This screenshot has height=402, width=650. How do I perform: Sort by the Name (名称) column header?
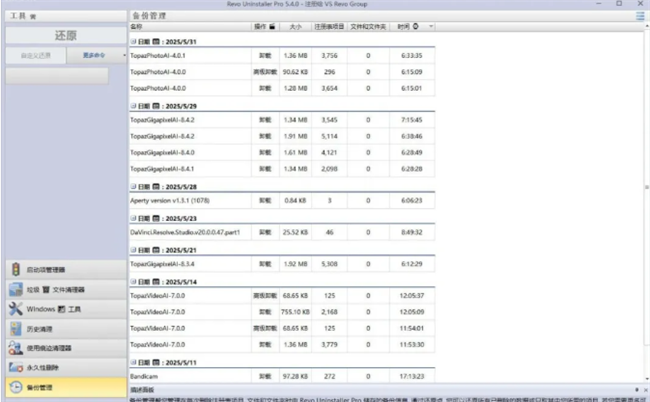pos(191,27)
